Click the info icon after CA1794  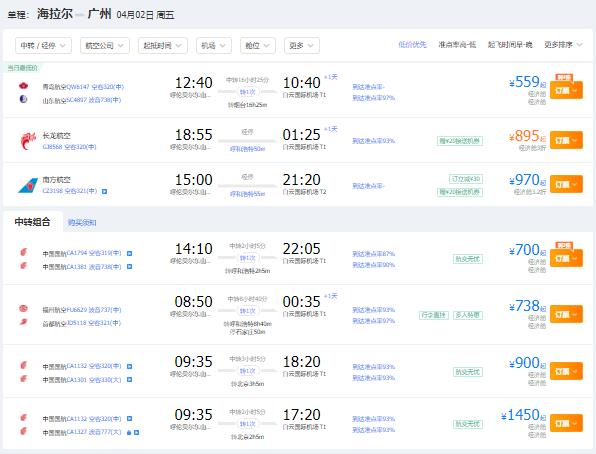[x=130, y=254]
